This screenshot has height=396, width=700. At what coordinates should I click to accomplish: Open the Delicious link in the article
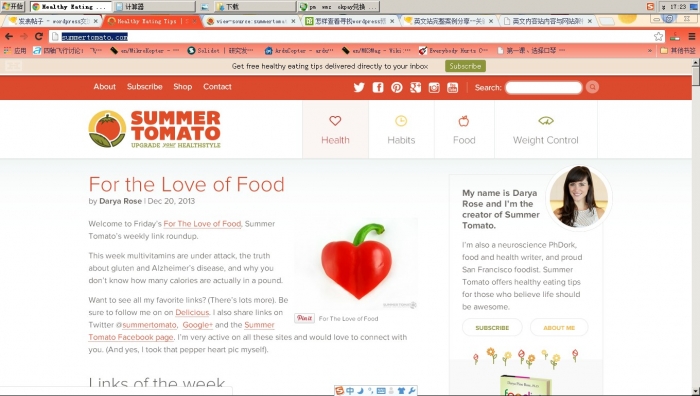tap(192, 313)
